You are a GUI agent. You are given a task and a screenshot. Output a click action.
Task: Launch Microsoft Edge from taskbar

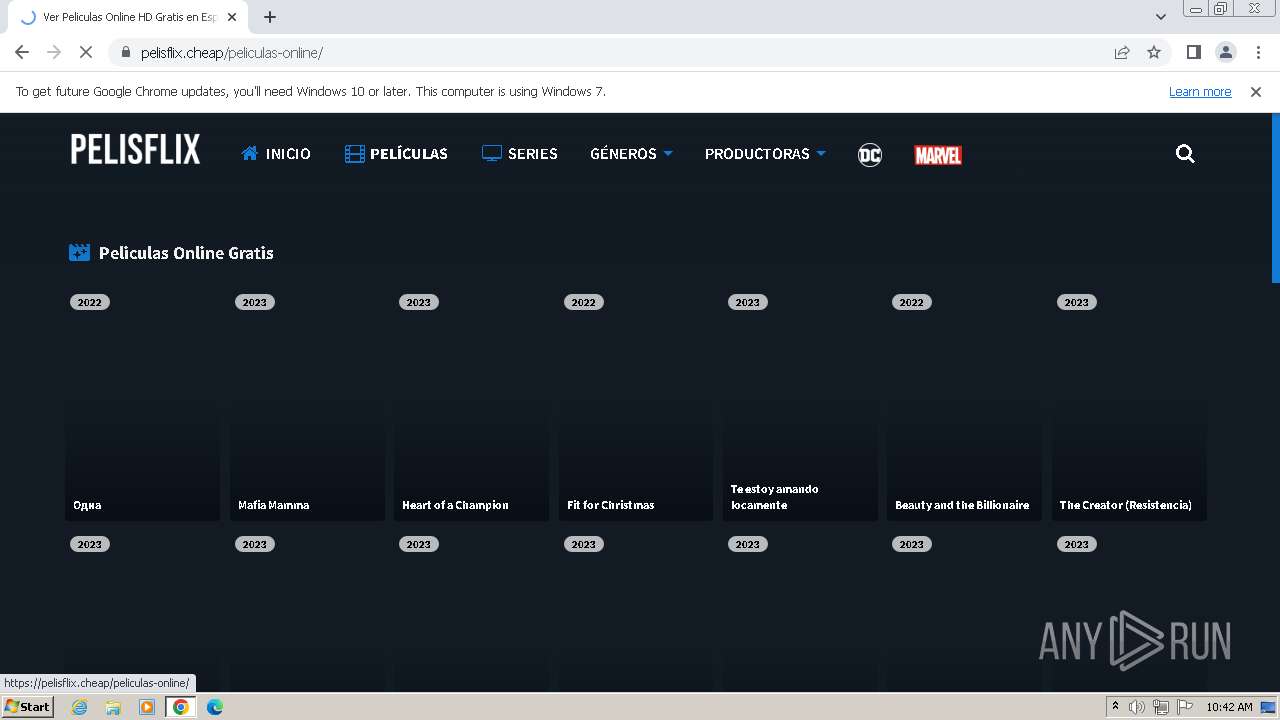pos(215,707)
